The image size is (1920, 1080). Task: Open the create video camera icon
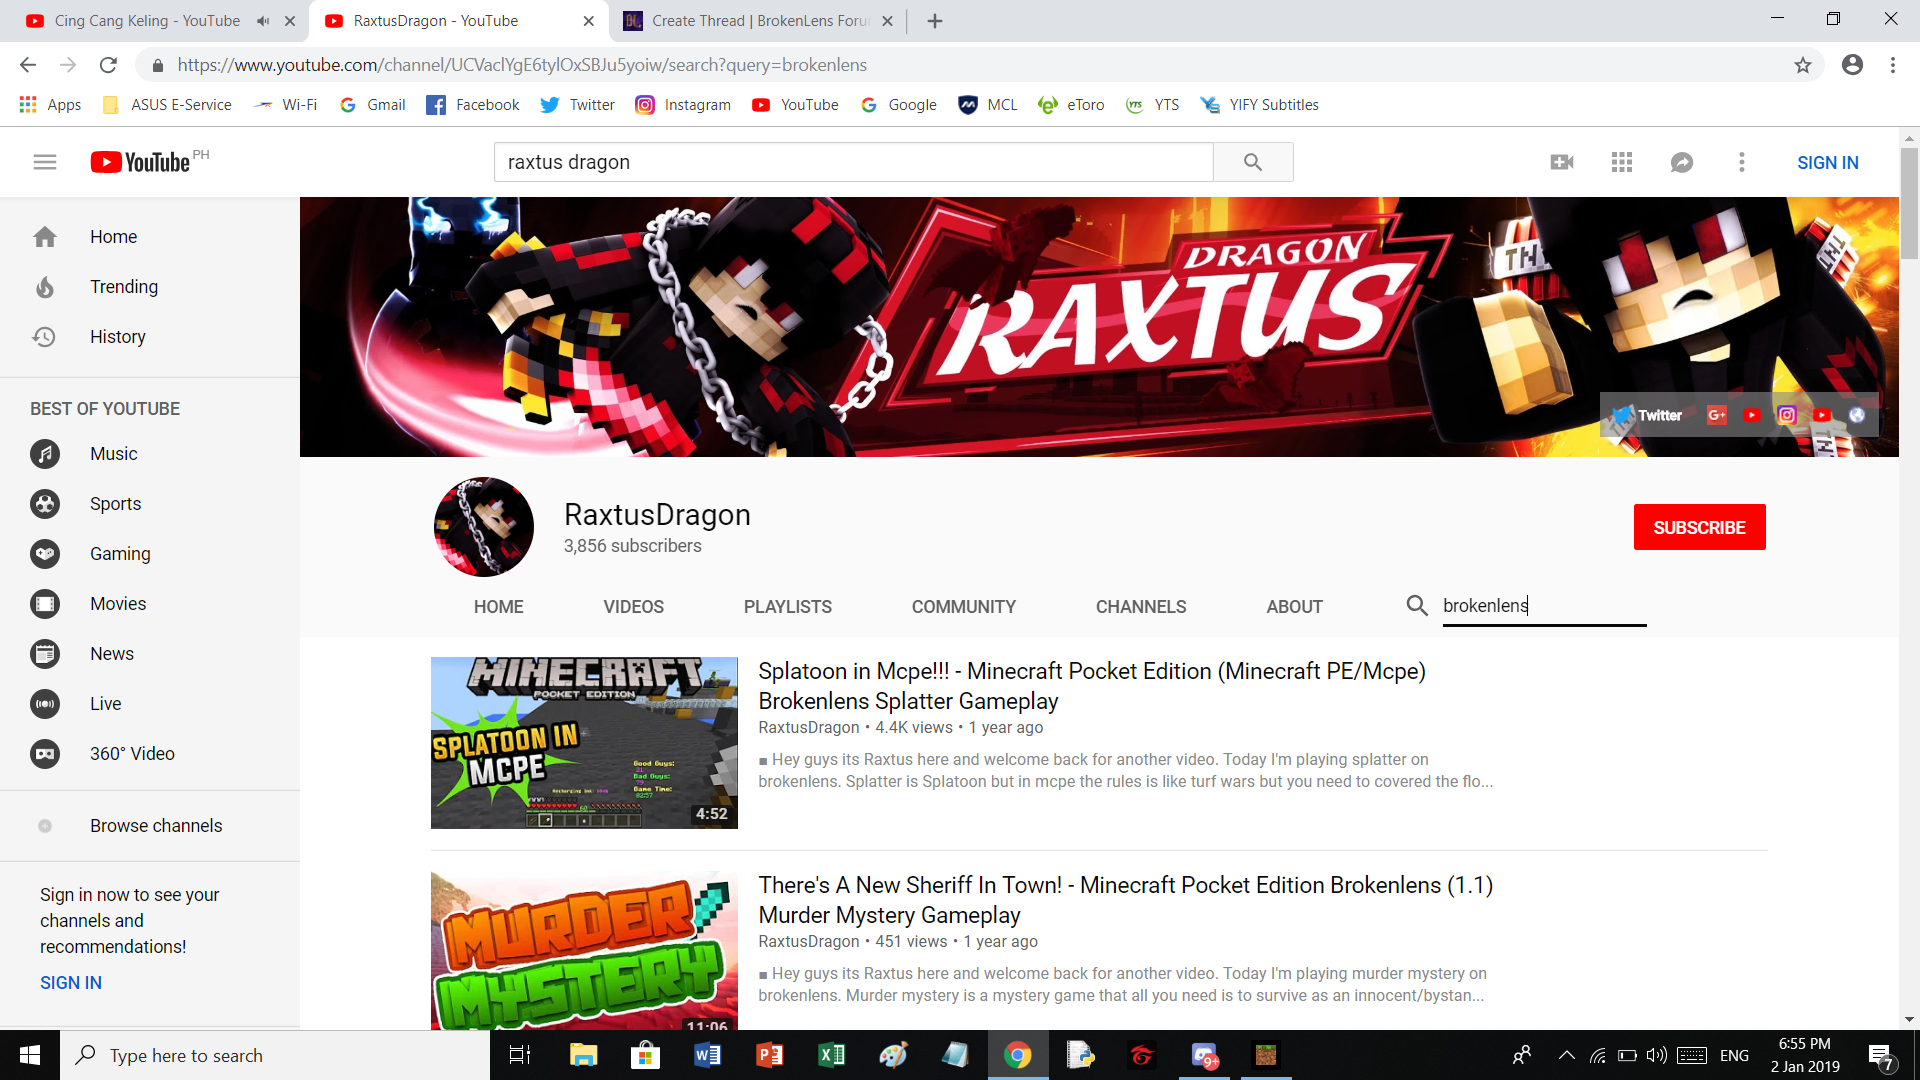(x=1562, y=162)
